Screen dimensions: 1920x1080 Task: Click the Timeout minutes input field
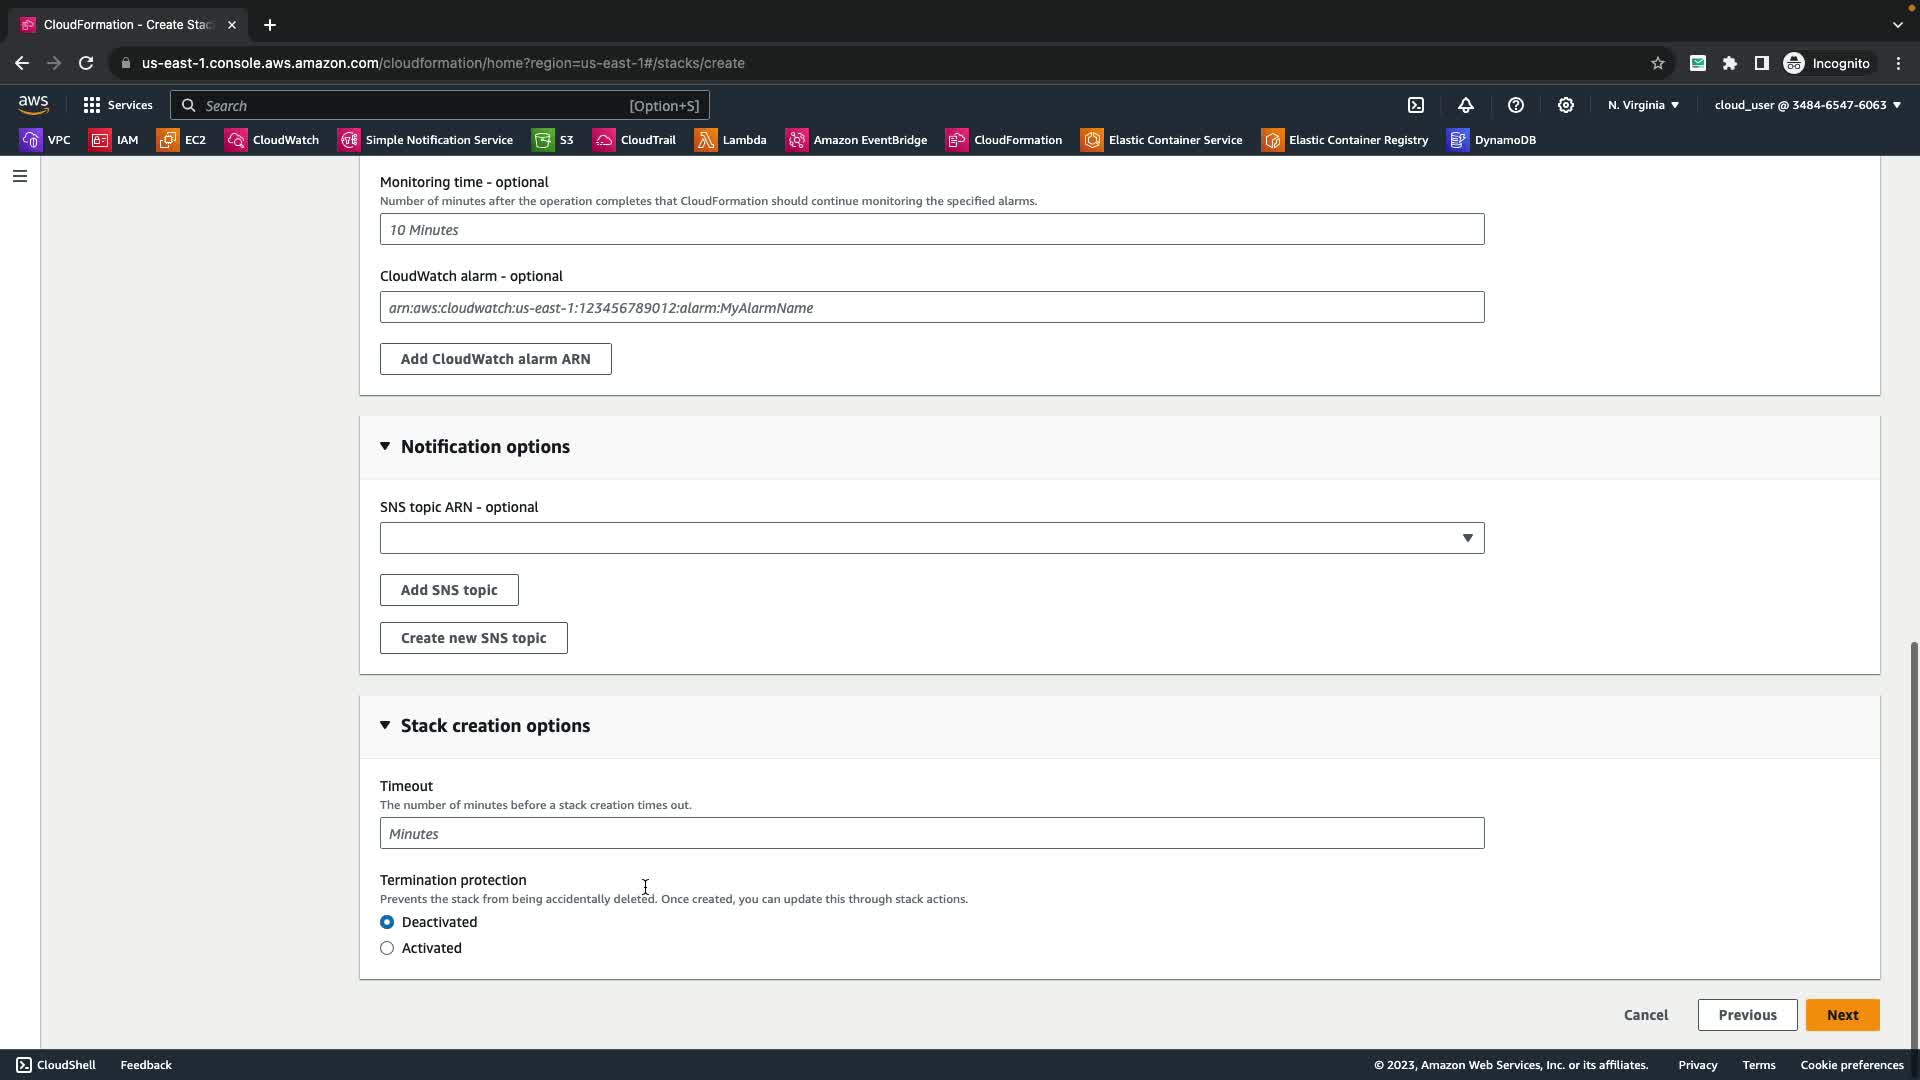(x=931, y=834)
